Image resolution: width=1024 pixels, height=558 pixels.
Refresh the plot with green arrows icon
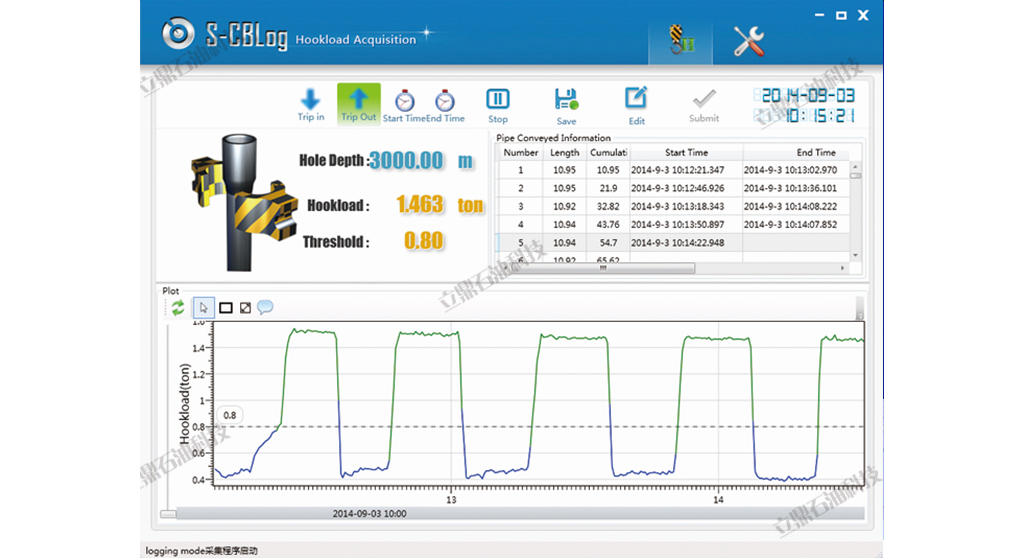click(178, 308)
